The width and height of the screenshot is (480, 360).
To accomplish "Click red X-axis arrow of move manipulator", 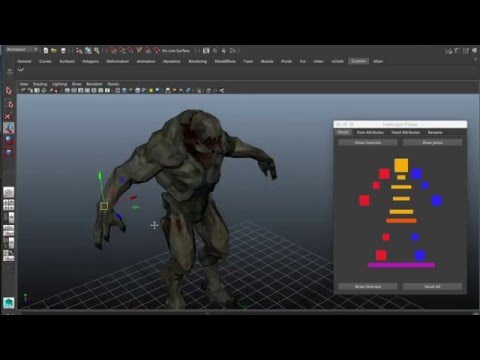I will pos(133,198).
